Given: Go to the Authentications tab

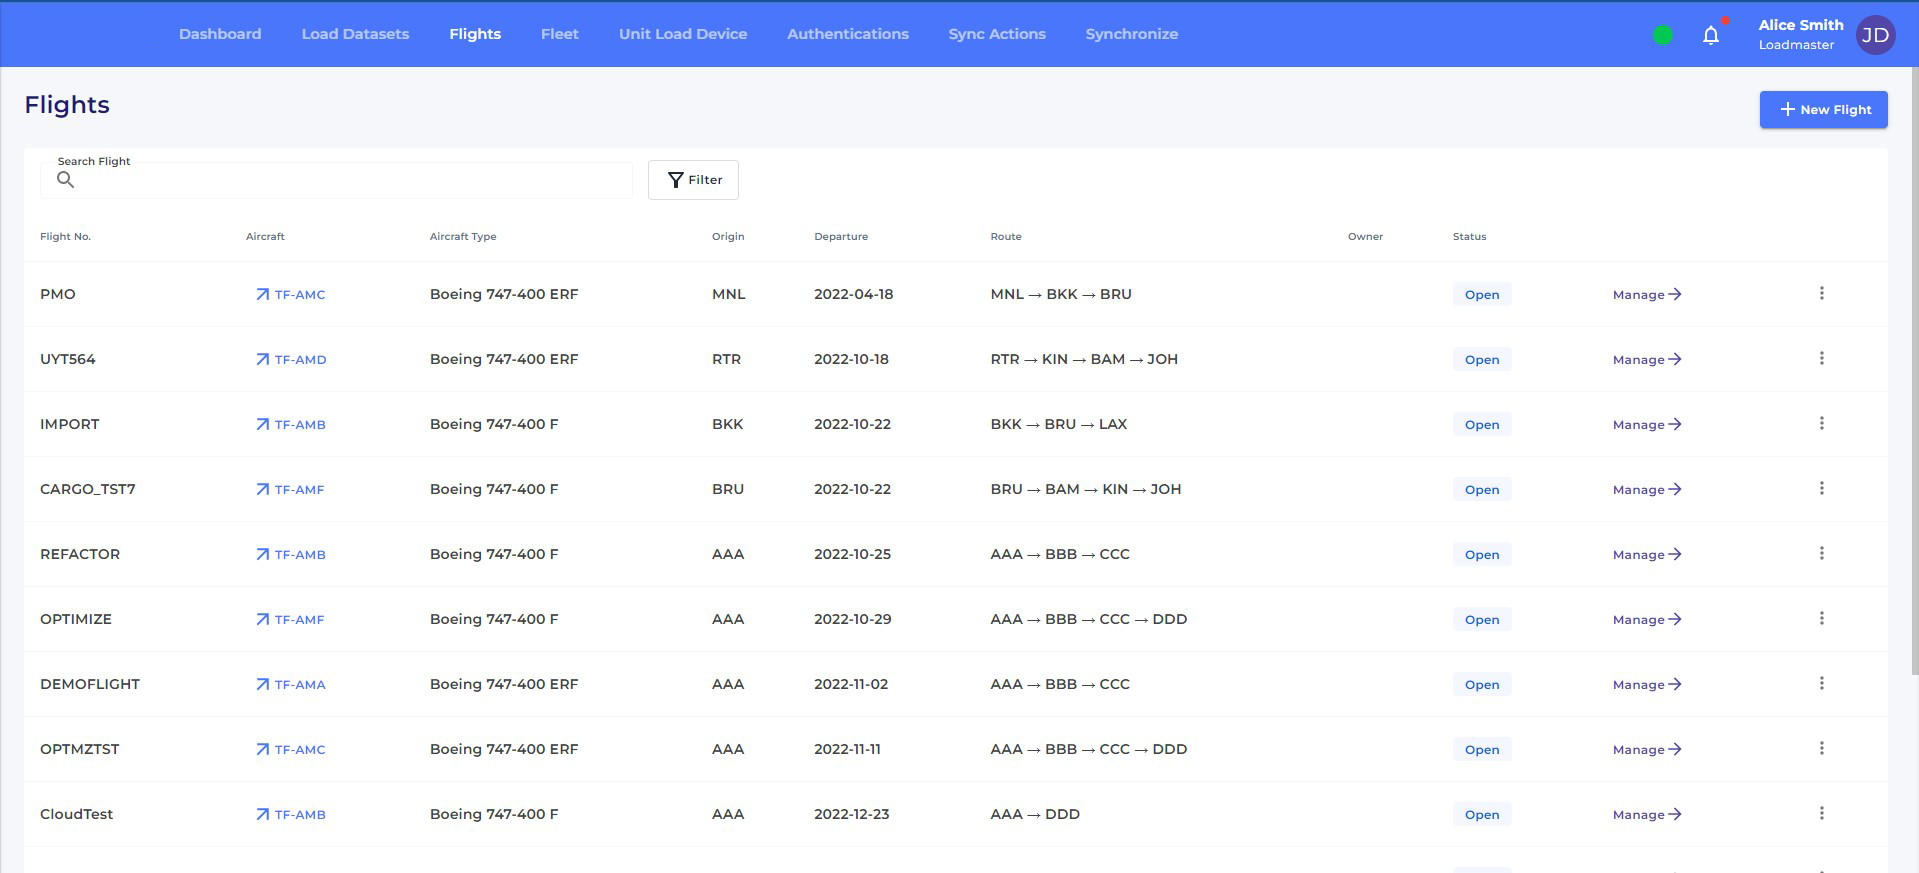Looking at the screenshot, I should pyautogui.click(x=848, y=34).
